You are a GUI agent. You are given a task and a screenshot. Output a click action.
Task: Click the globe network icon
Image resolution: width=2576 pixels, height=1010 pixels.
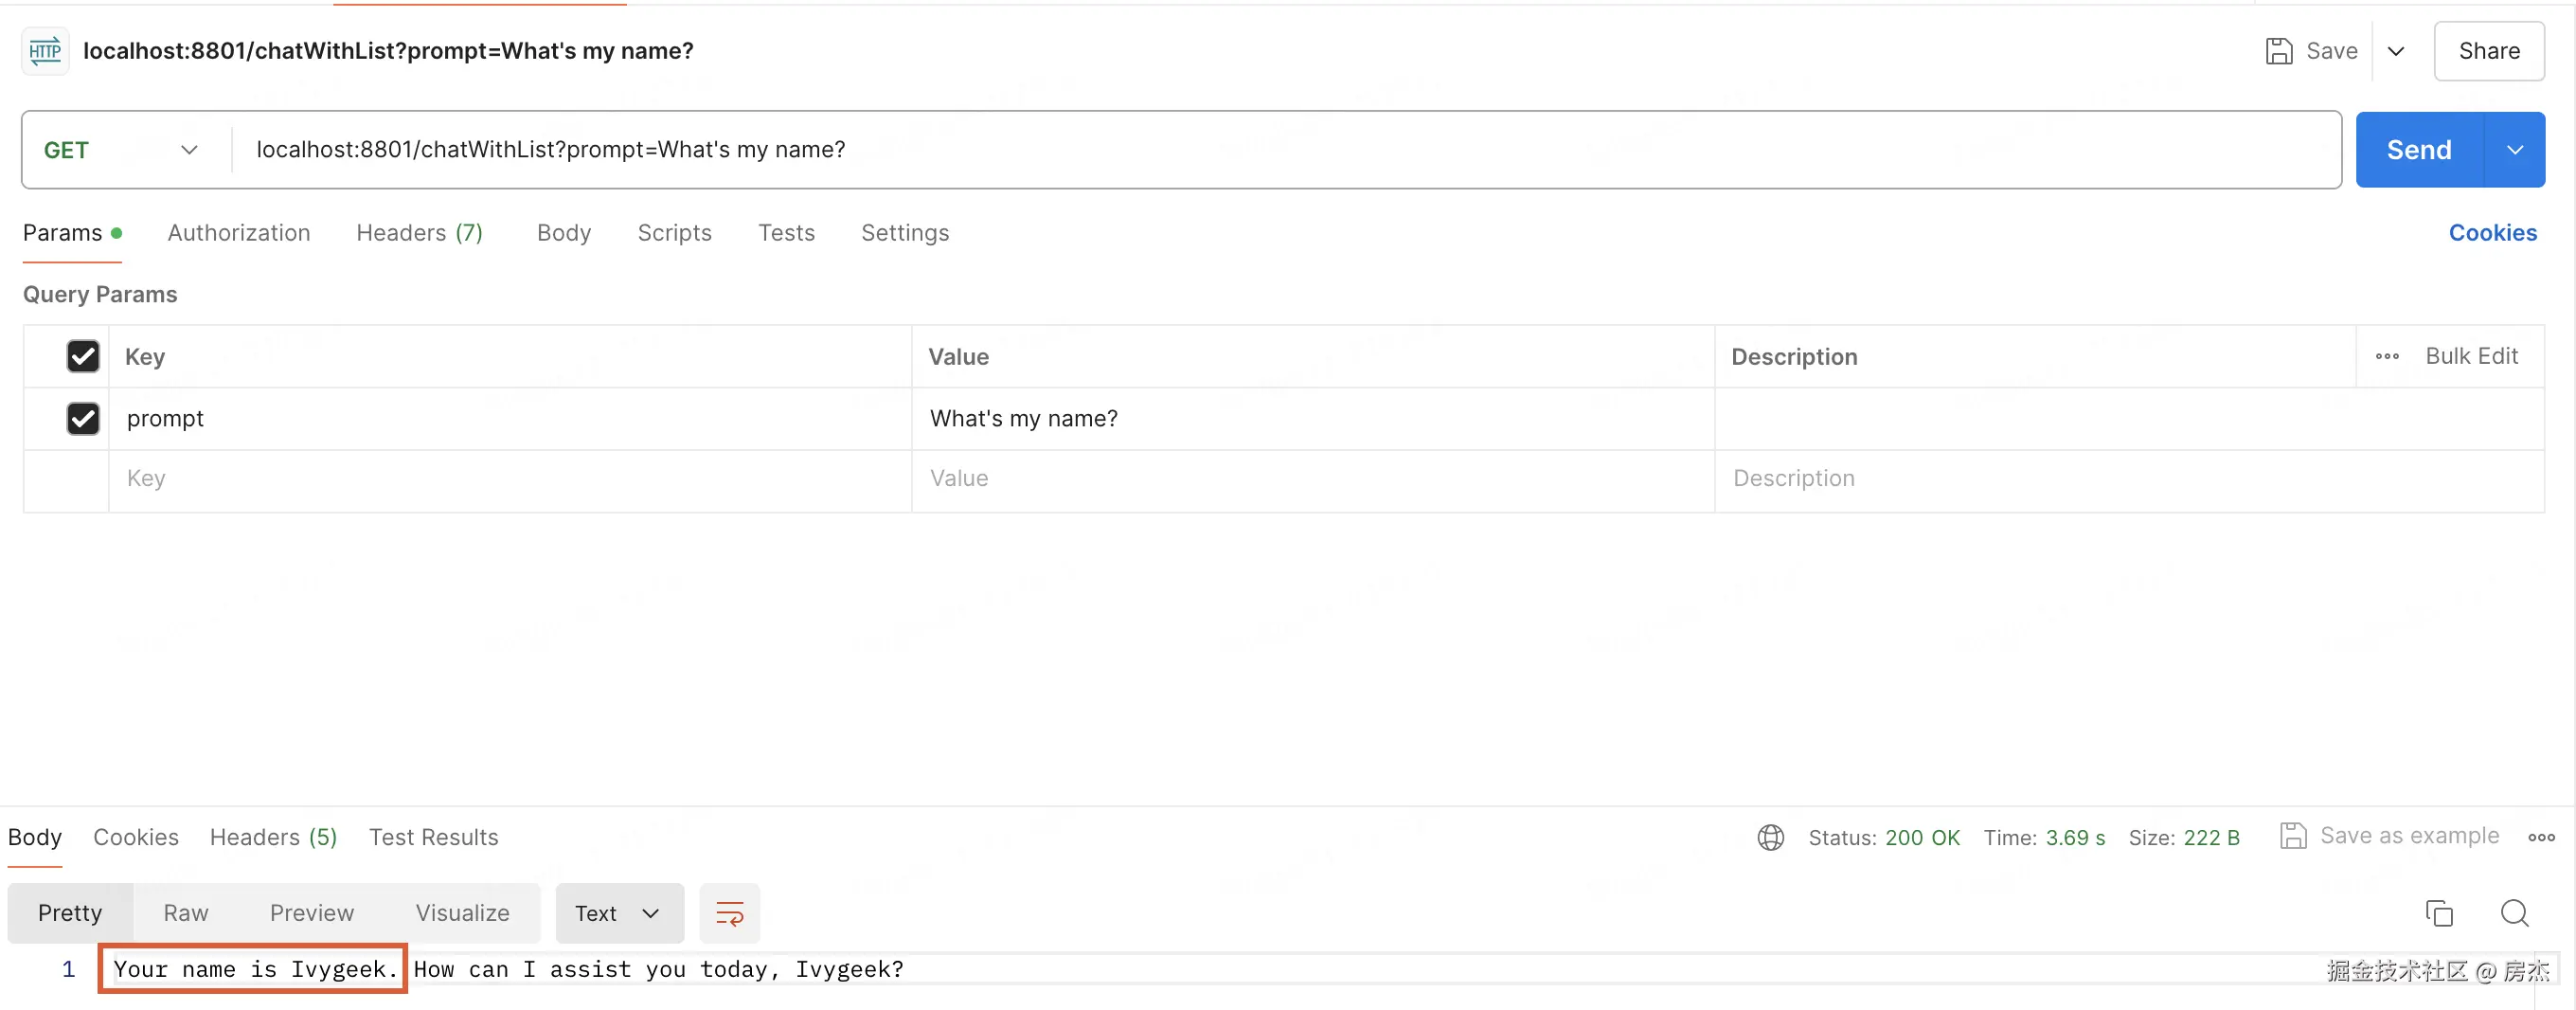tap(1770, 837)
